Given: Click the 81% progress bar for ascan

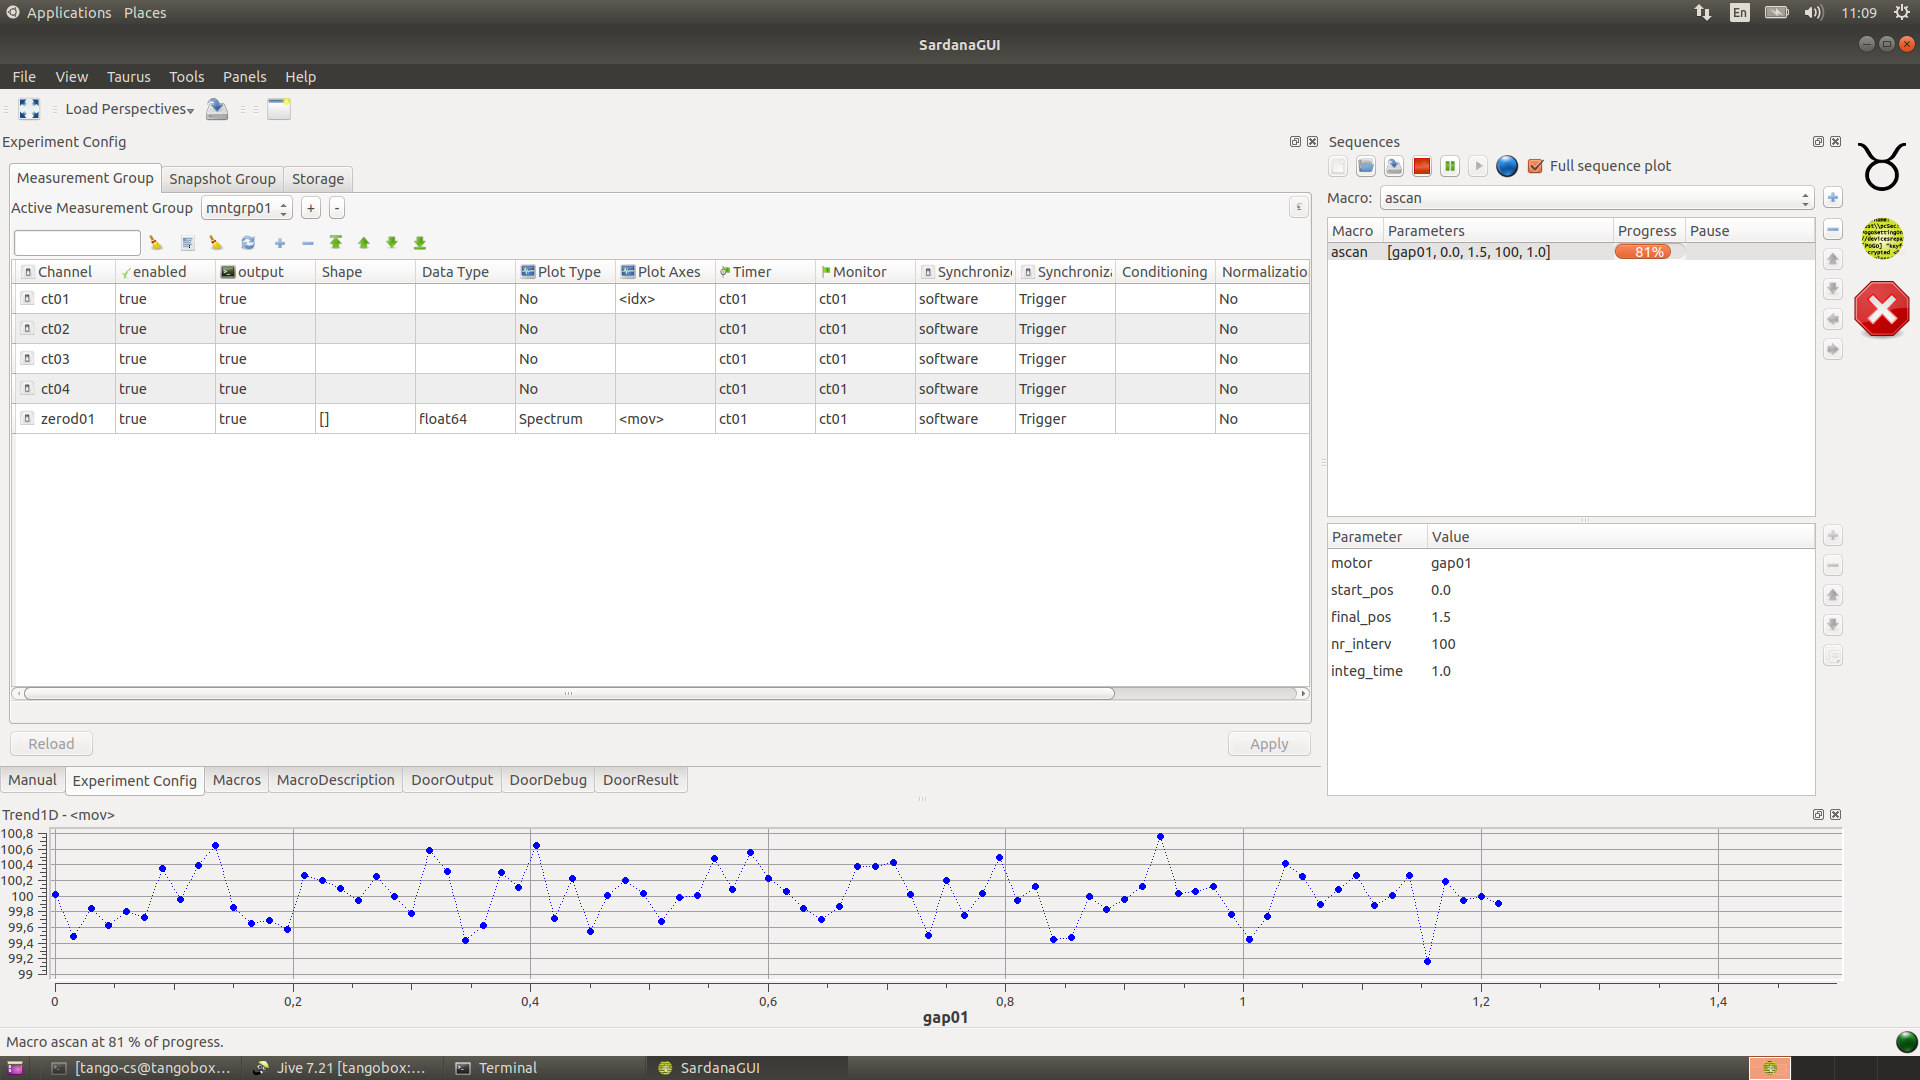Looking at the screenshot, I should tap(1649, 252).
